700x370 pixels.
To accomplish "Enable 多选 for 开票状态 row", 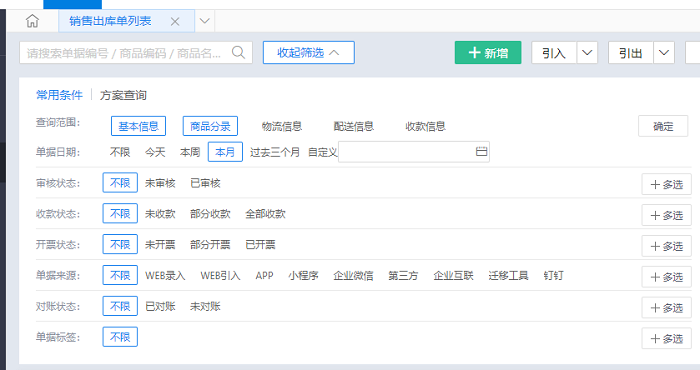I will [x=667, y=246].
